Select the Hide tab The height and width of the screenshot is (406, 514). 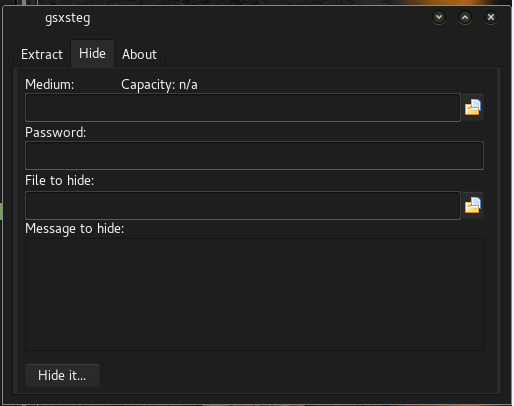[92, 53]
